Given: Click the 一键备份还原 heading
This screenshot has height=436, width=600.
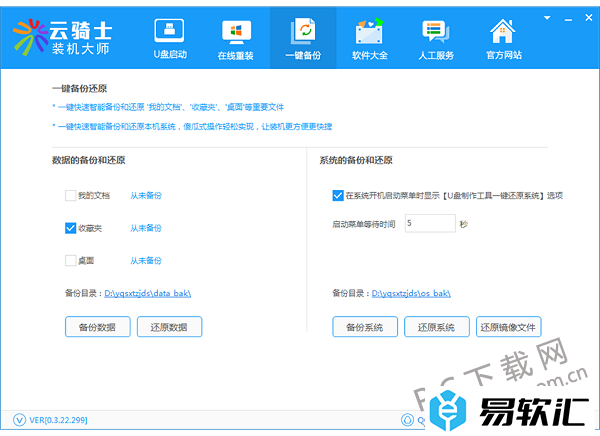Looking at the screenshot, I should [80, 88].
